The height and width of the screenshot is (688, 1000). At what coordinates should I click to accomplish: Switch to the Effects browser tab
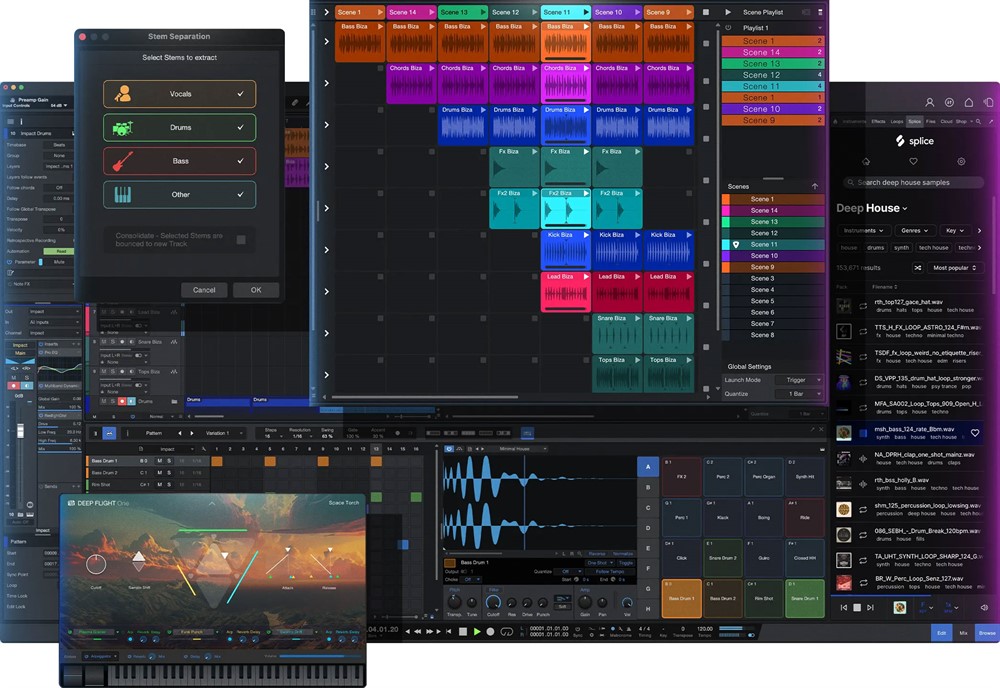pos(878,121)
